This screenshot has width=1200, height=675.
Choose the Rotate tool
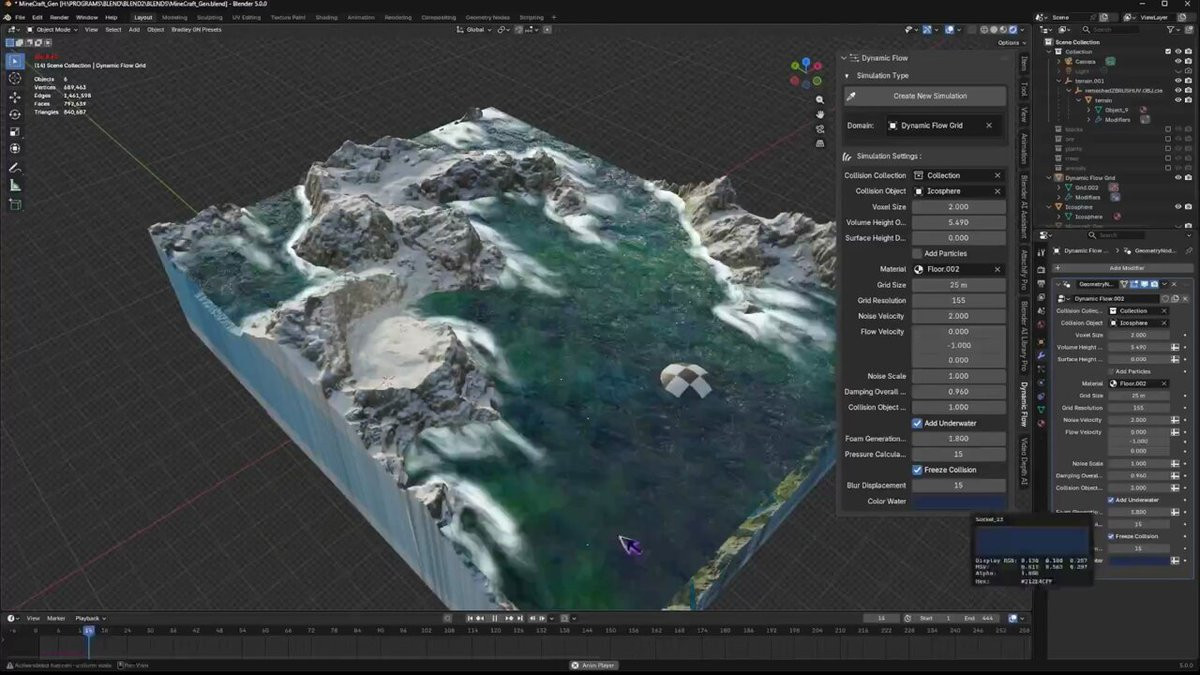click(15, 114)
